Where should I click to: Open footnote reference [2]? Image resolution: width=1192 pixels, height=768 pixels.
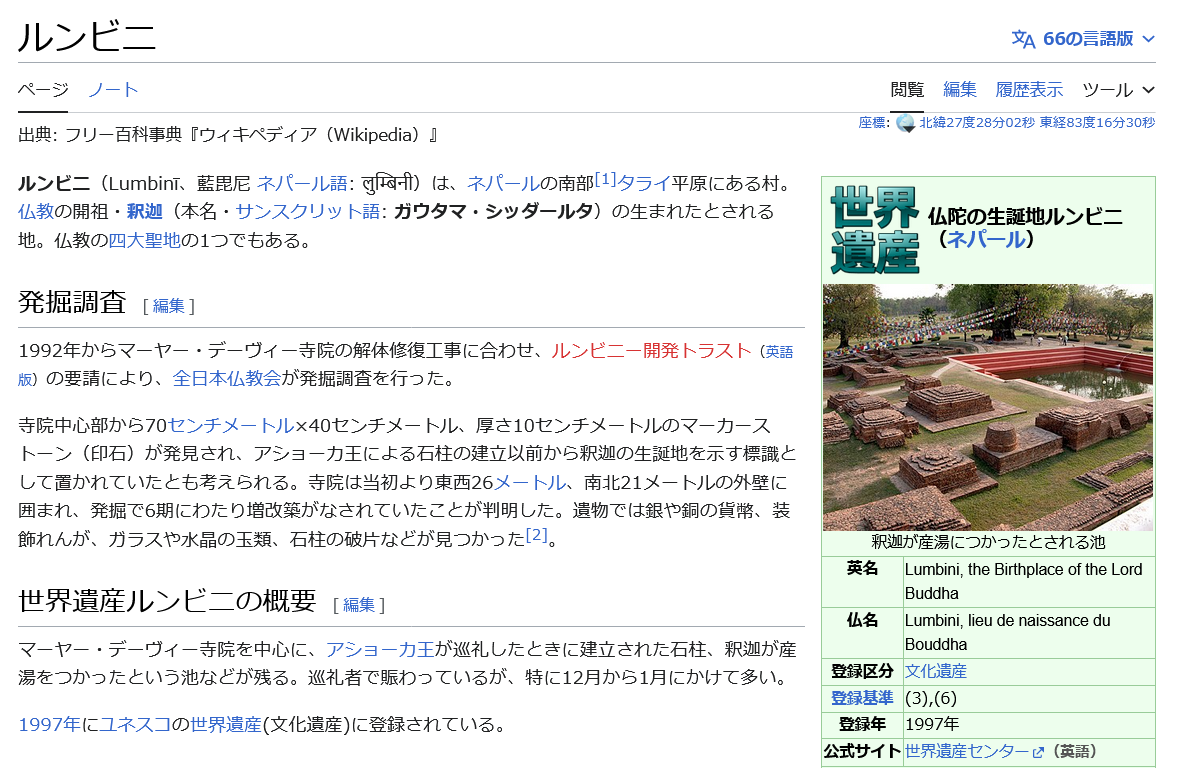[x=537, y=535]
